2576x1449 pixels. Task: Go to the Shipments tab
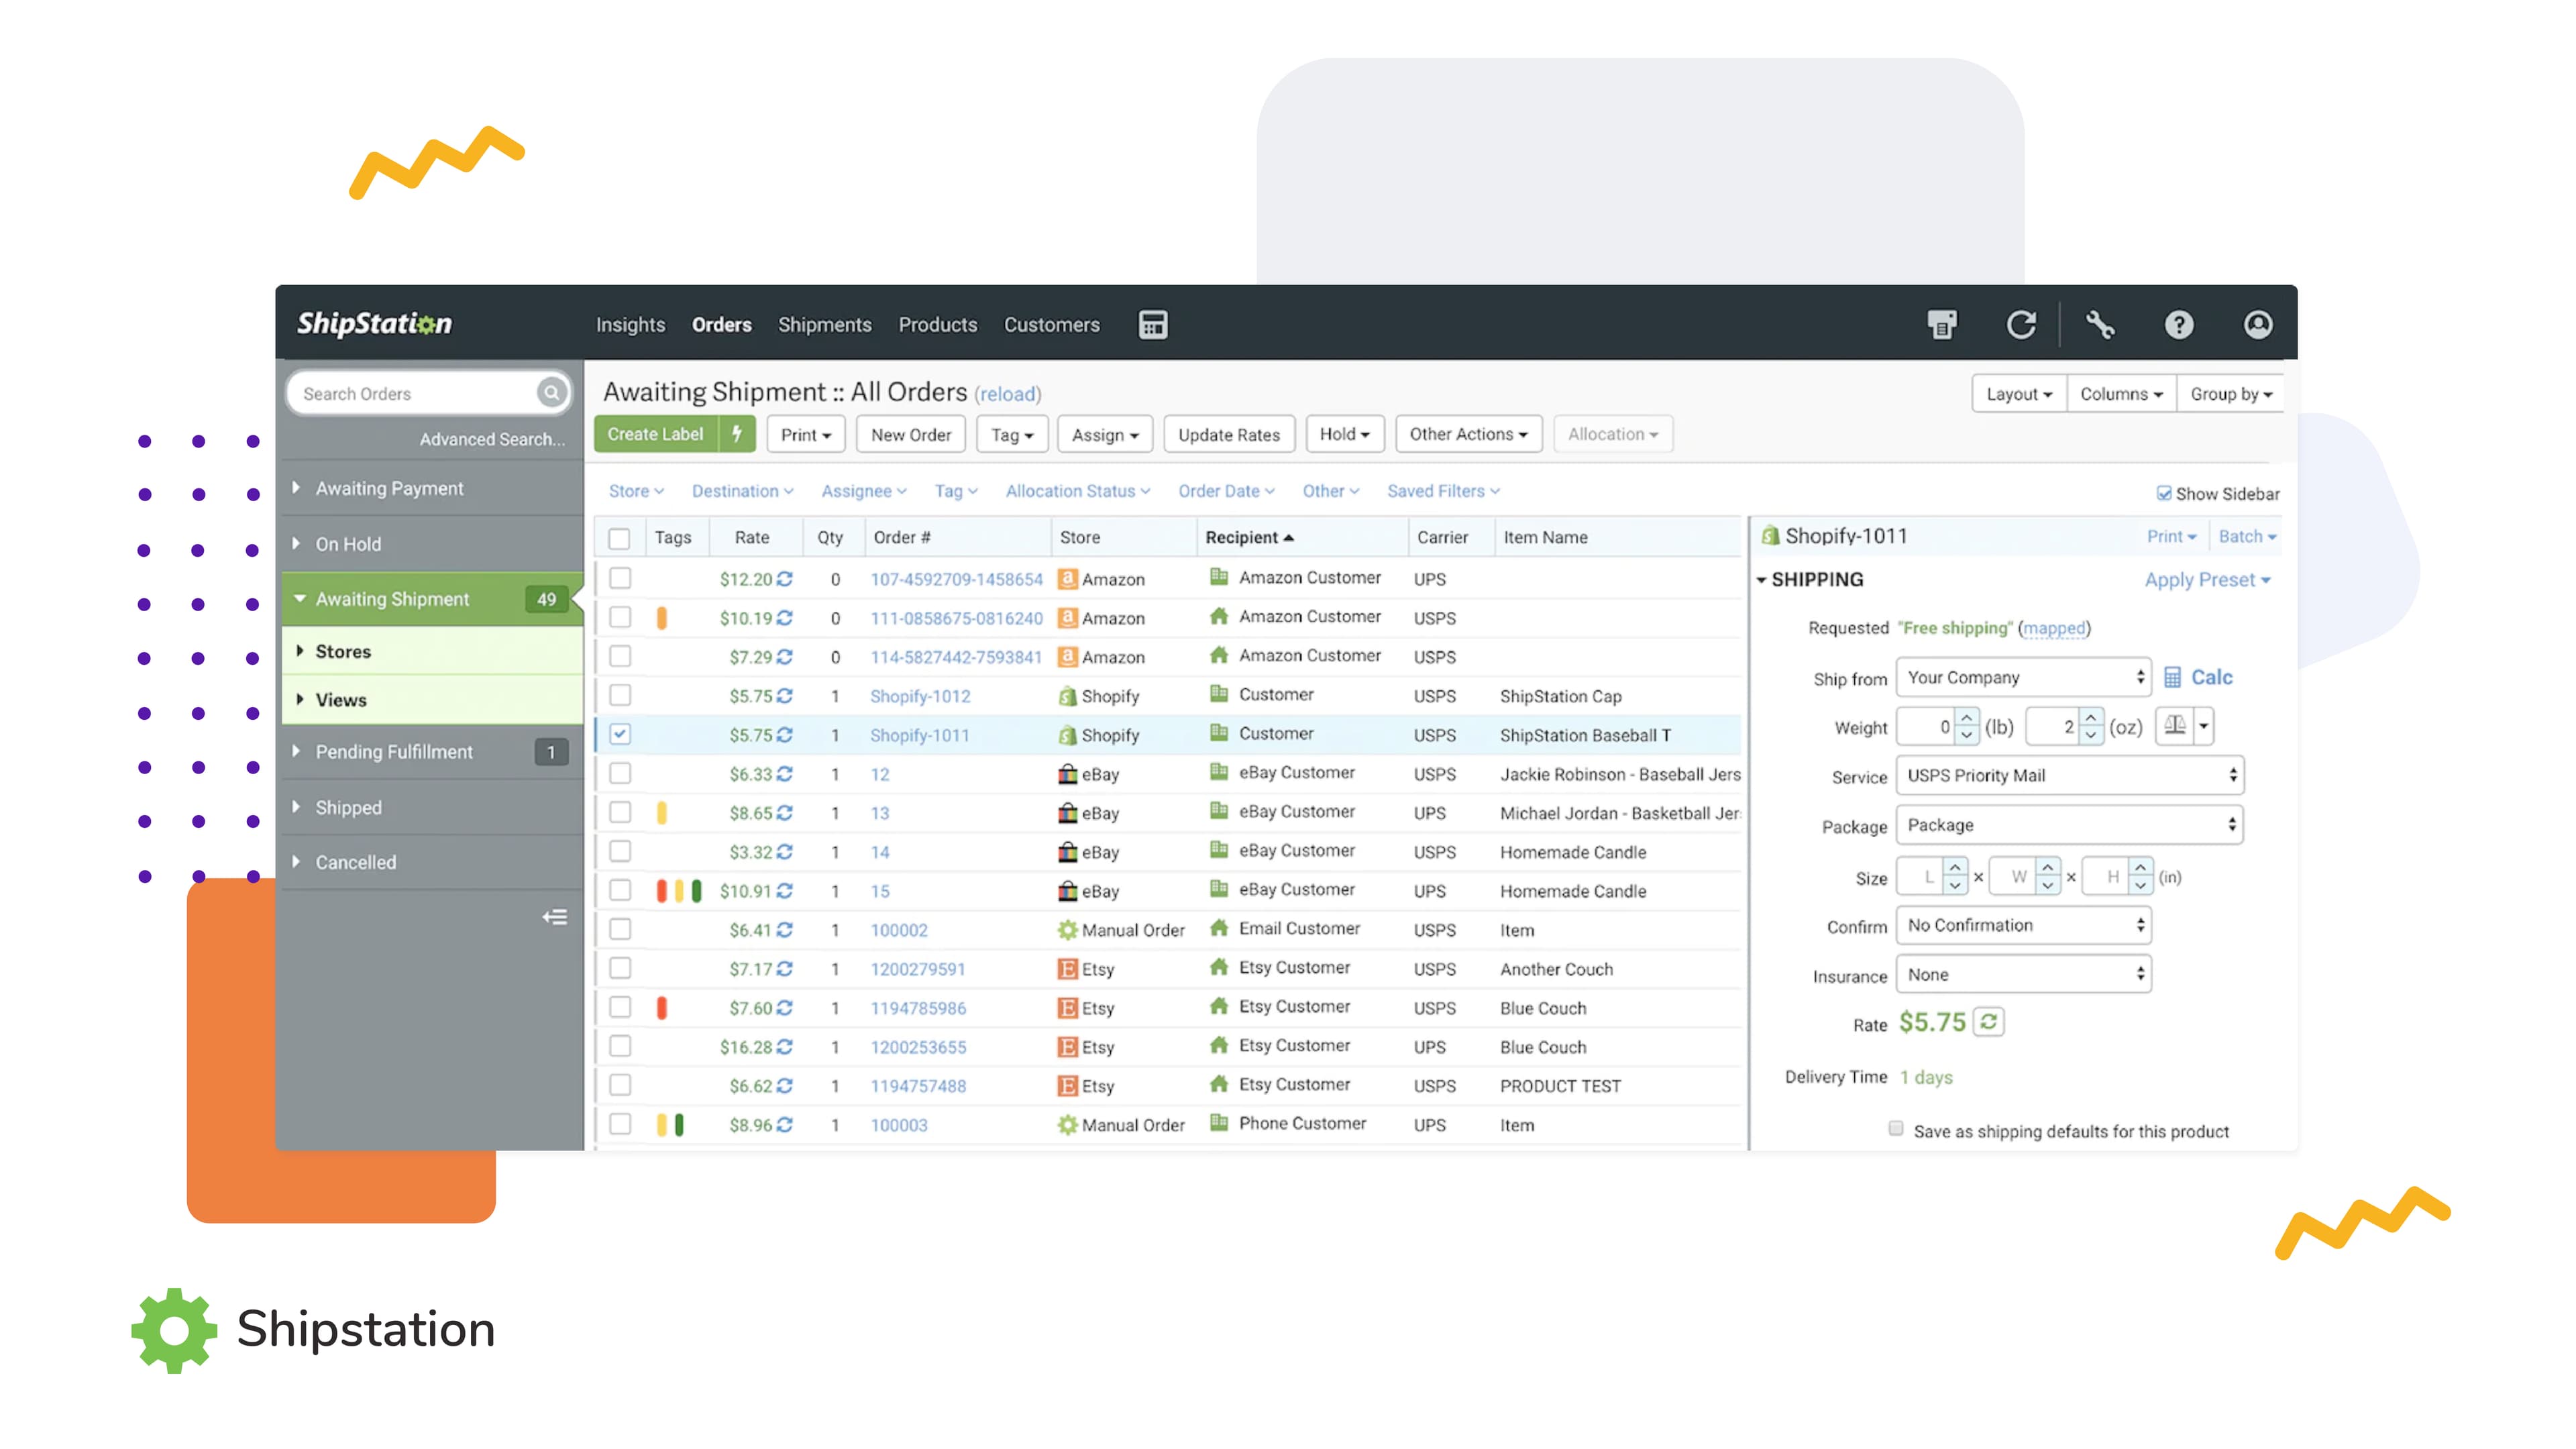point(825,325)
